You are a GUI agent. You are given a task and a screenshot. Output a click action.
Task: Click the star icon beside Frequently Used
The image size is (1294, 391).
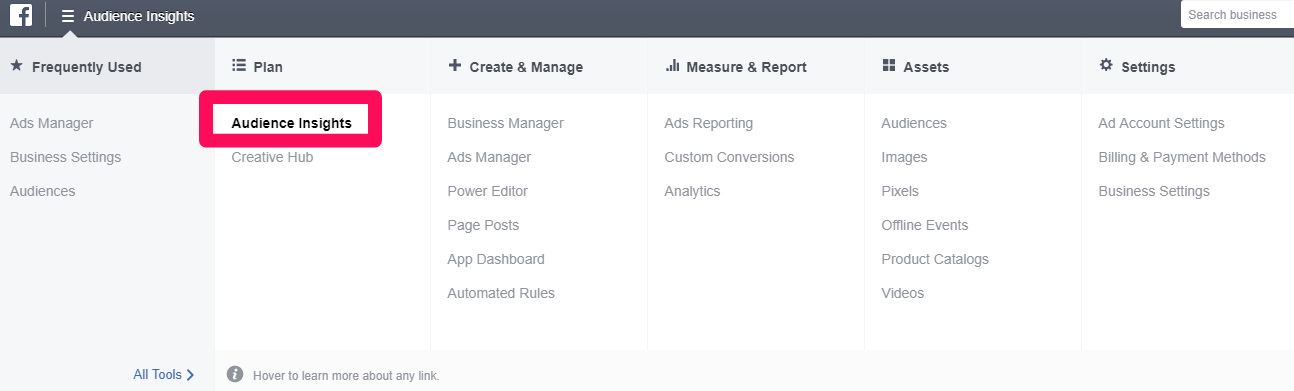coord(16,66)
